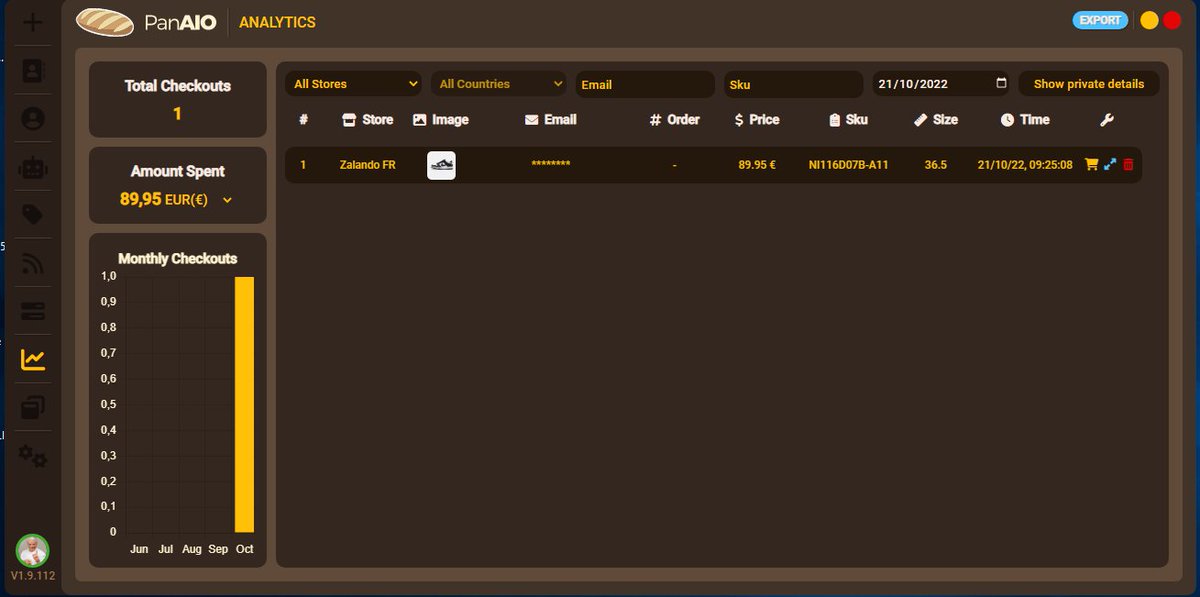Click the profile avatar above version number
This screenshot has width=1200, height=597.
[32, 550]
